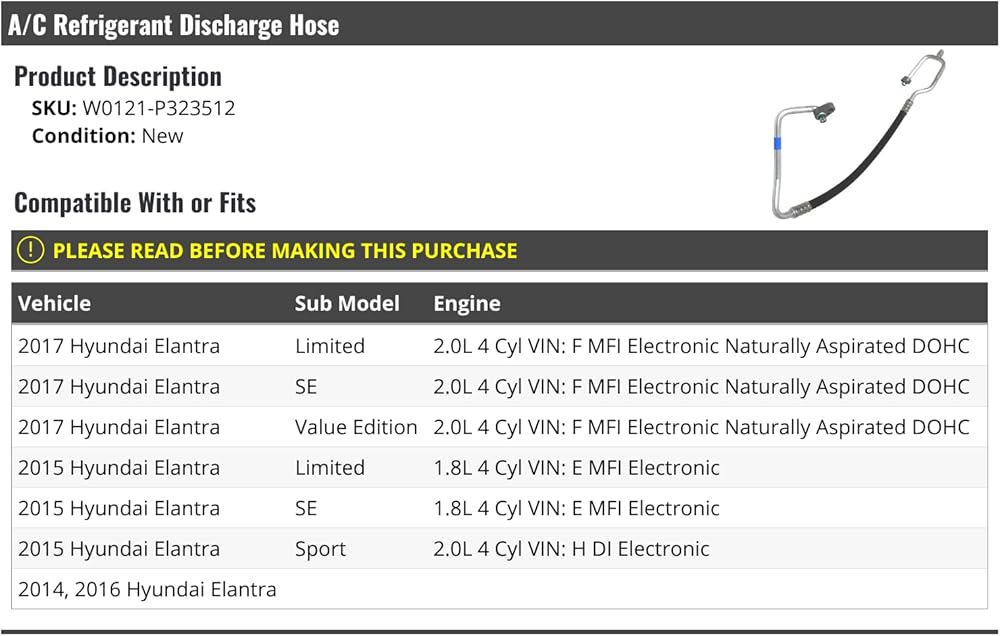Click the 2014, 2016 Hyundai Elantra row
The width and height of the screenshot is (1000, 636).
click(x=147, y=589)
